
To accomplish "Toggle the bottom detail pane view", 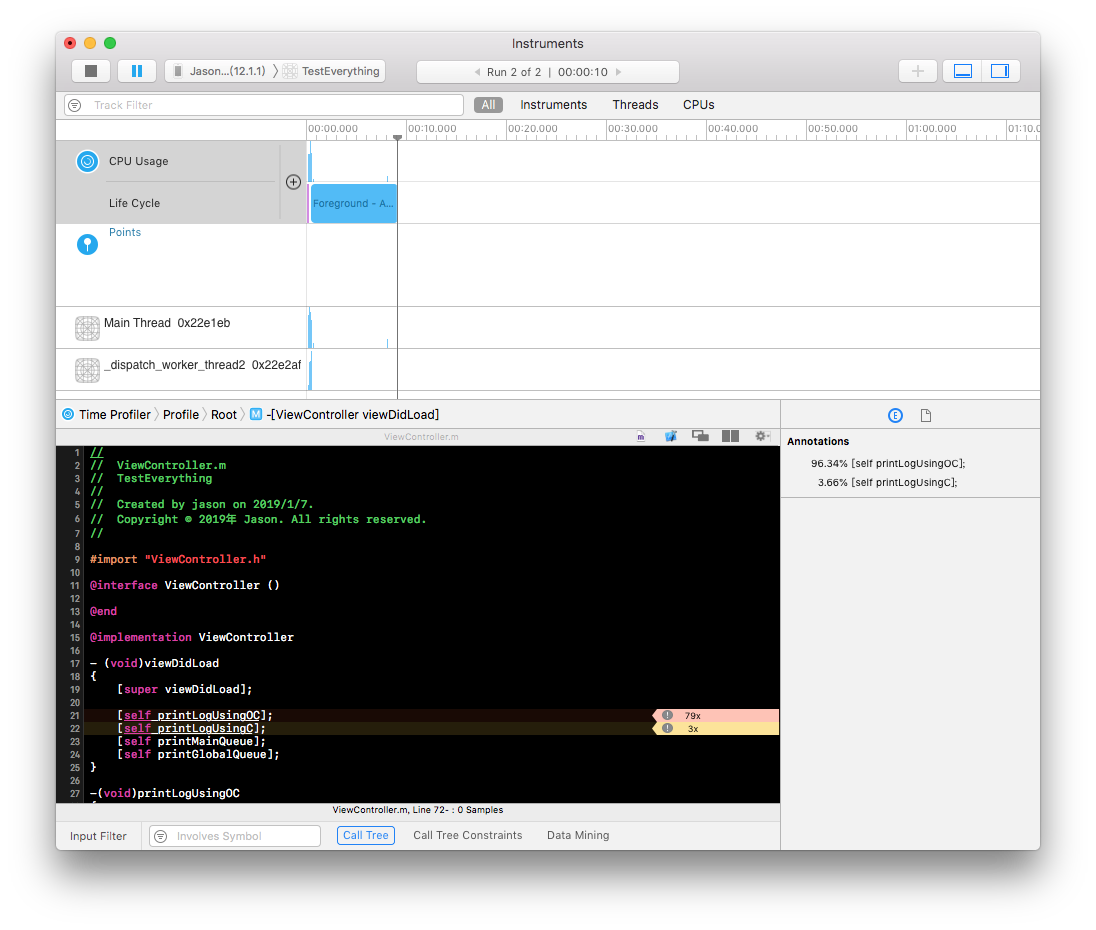I will [962, 70].
